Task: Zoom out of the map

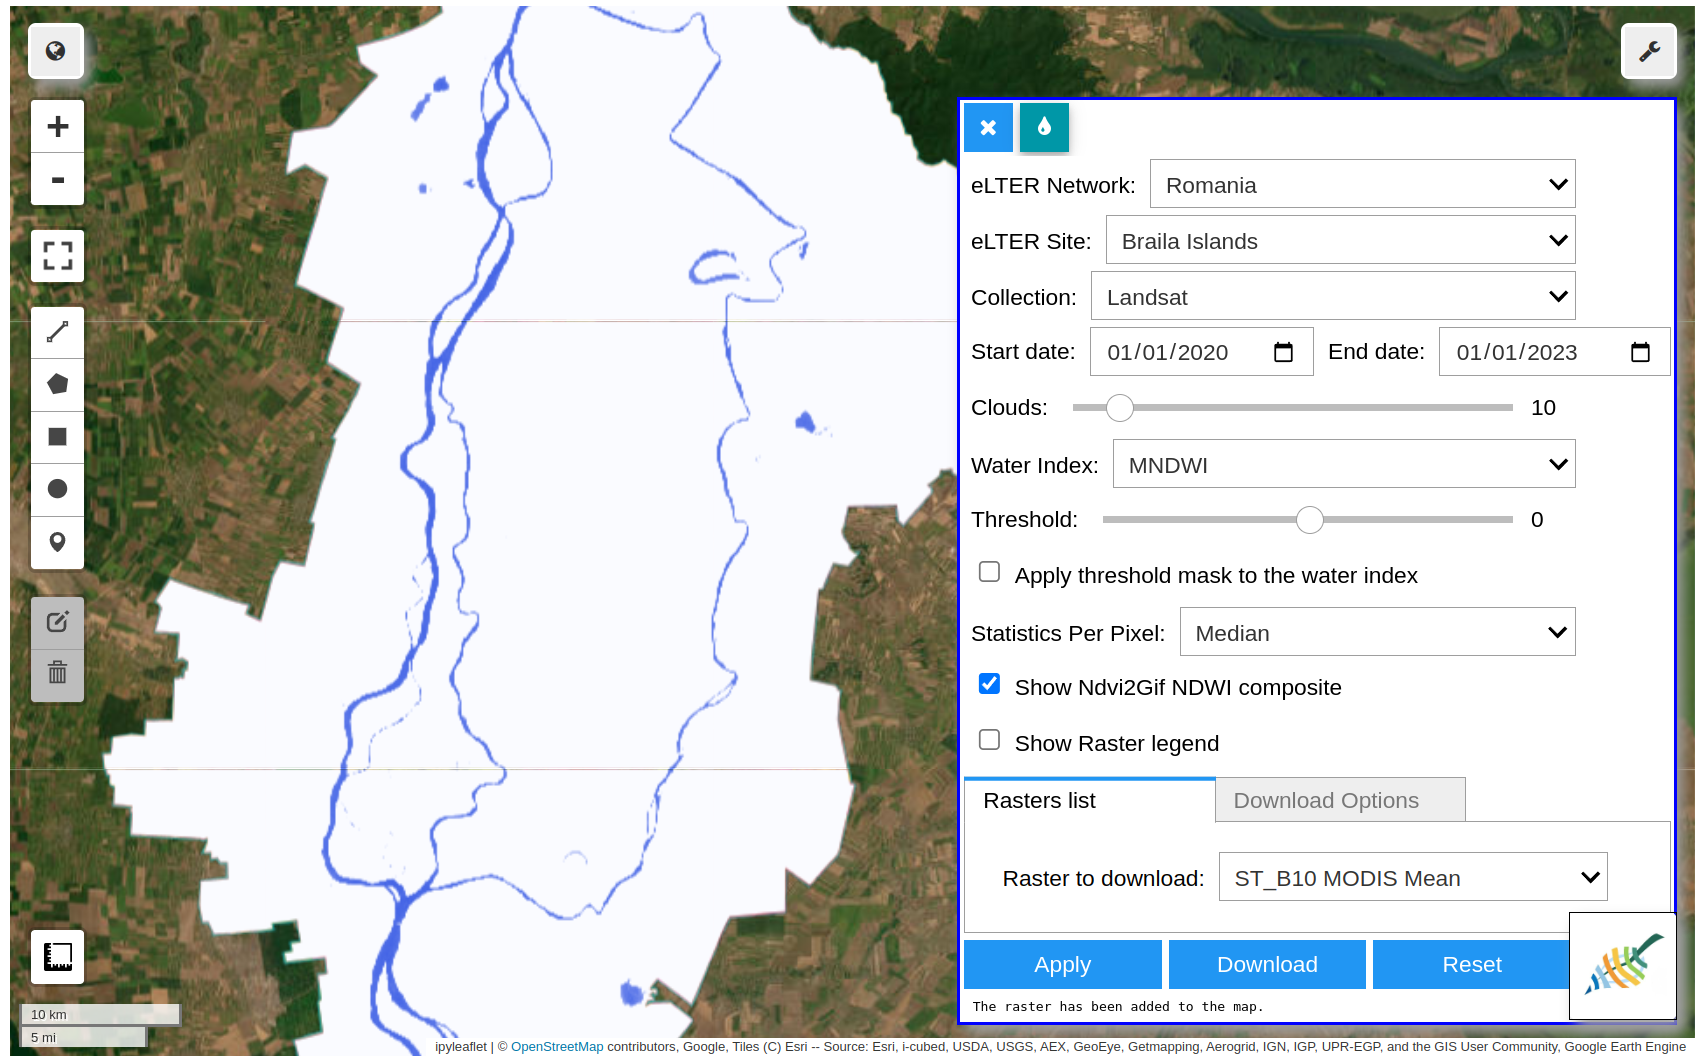Action: coord(57,180)
